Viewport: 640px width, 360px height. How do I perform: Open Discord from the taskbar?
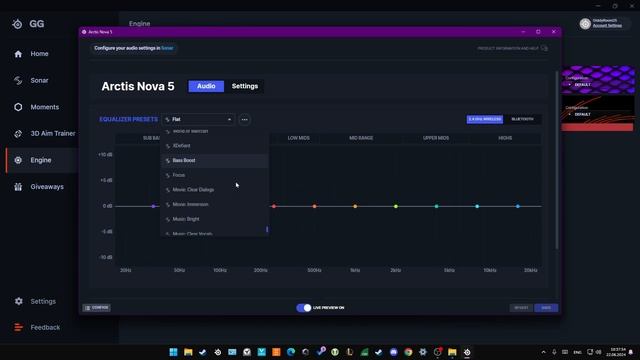(393, 352)
